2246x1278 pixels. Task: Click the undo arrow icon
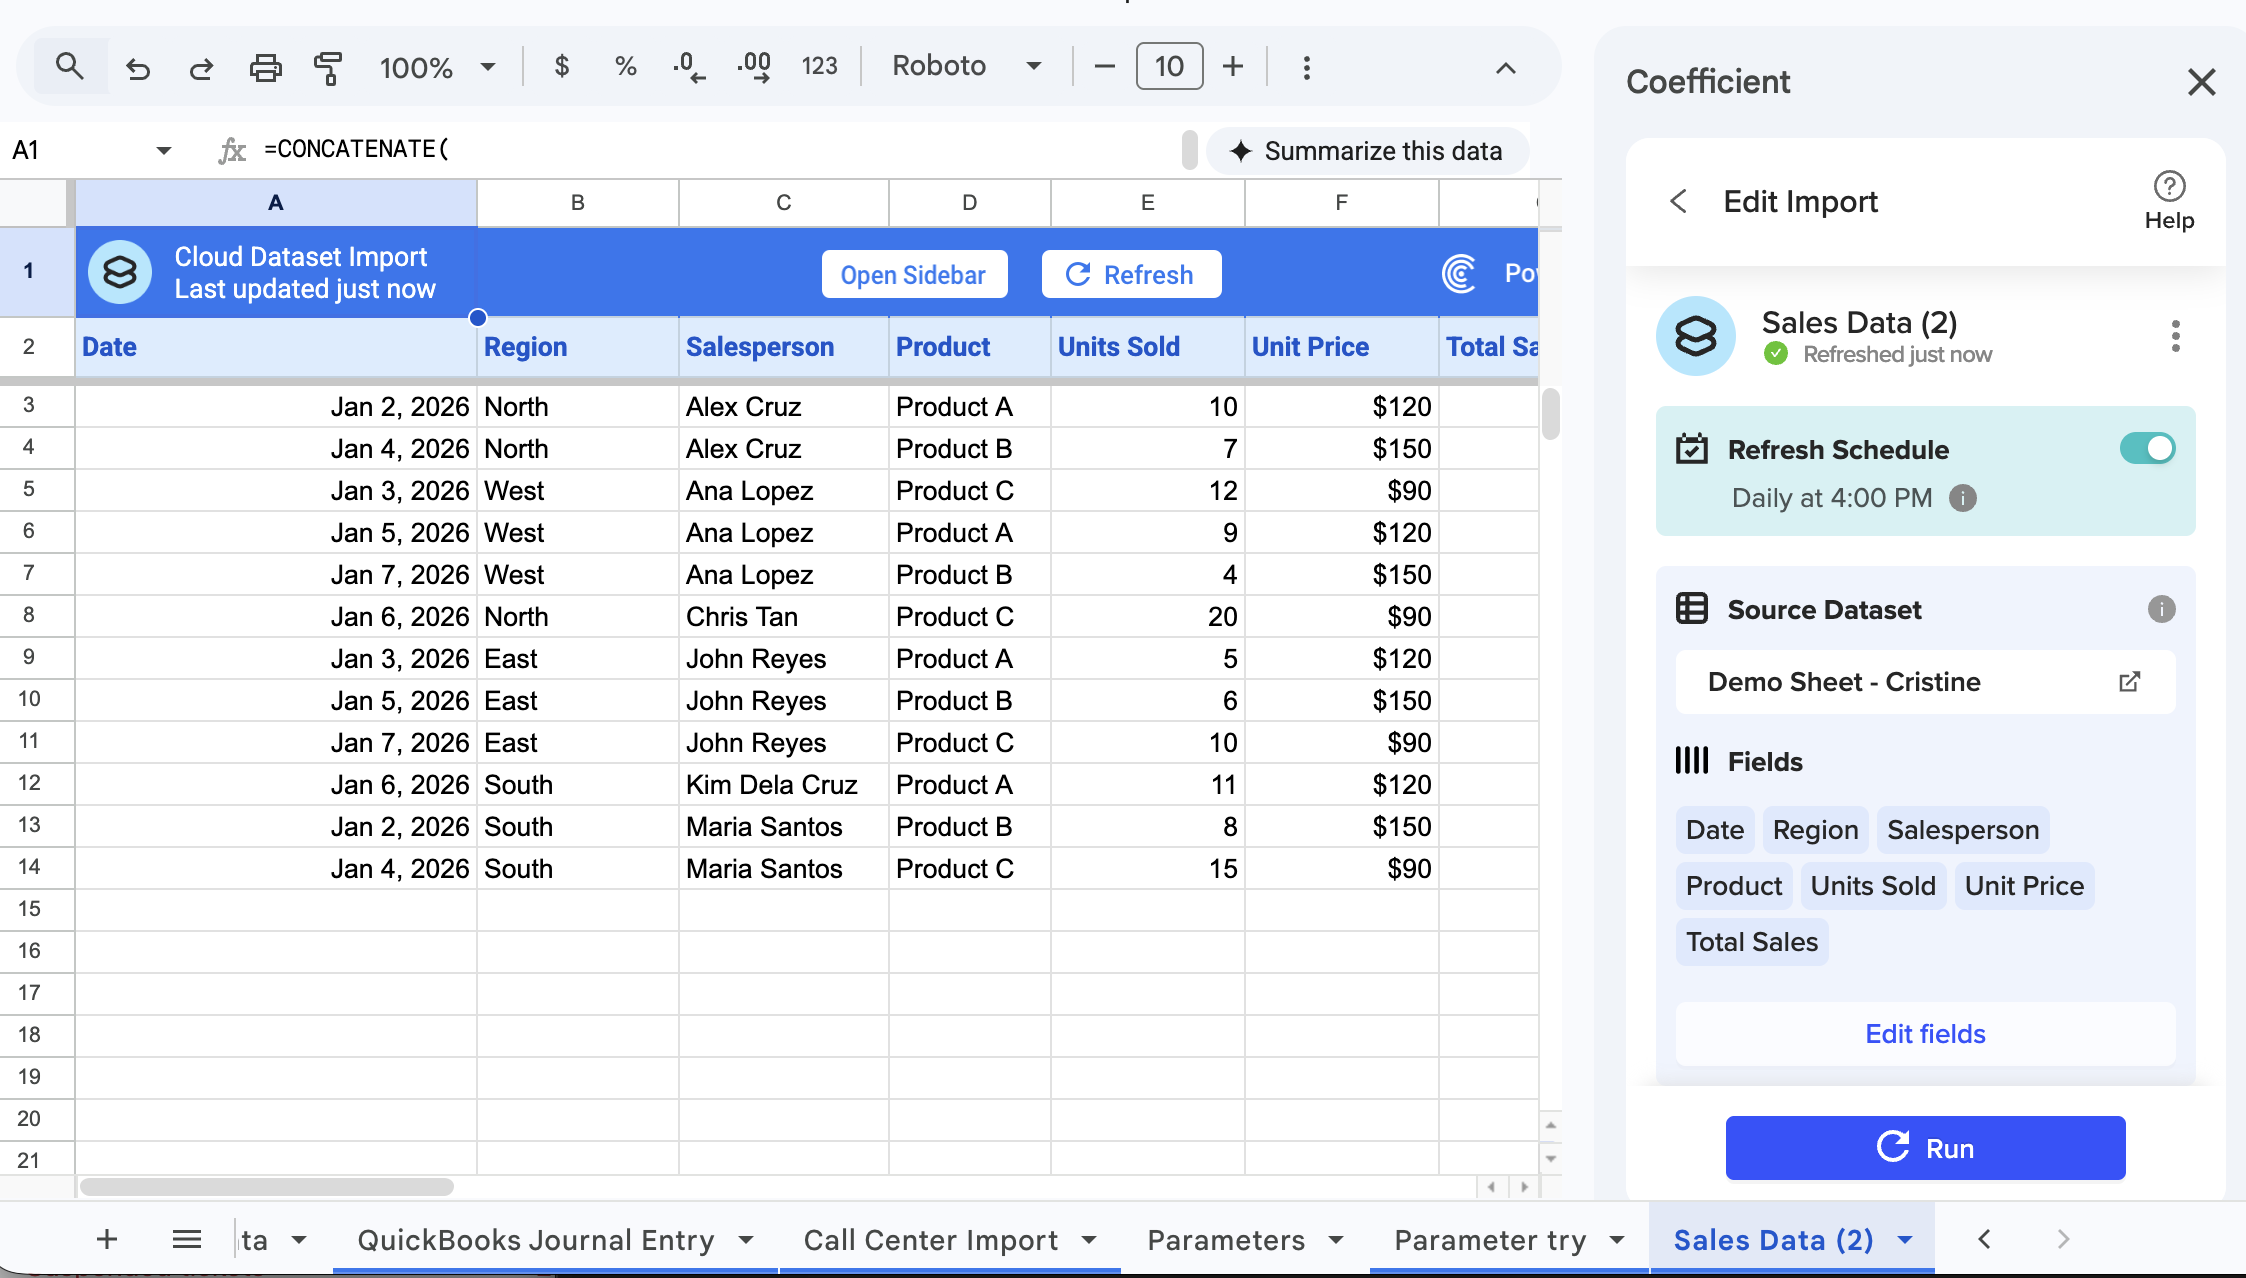[138, 68]
